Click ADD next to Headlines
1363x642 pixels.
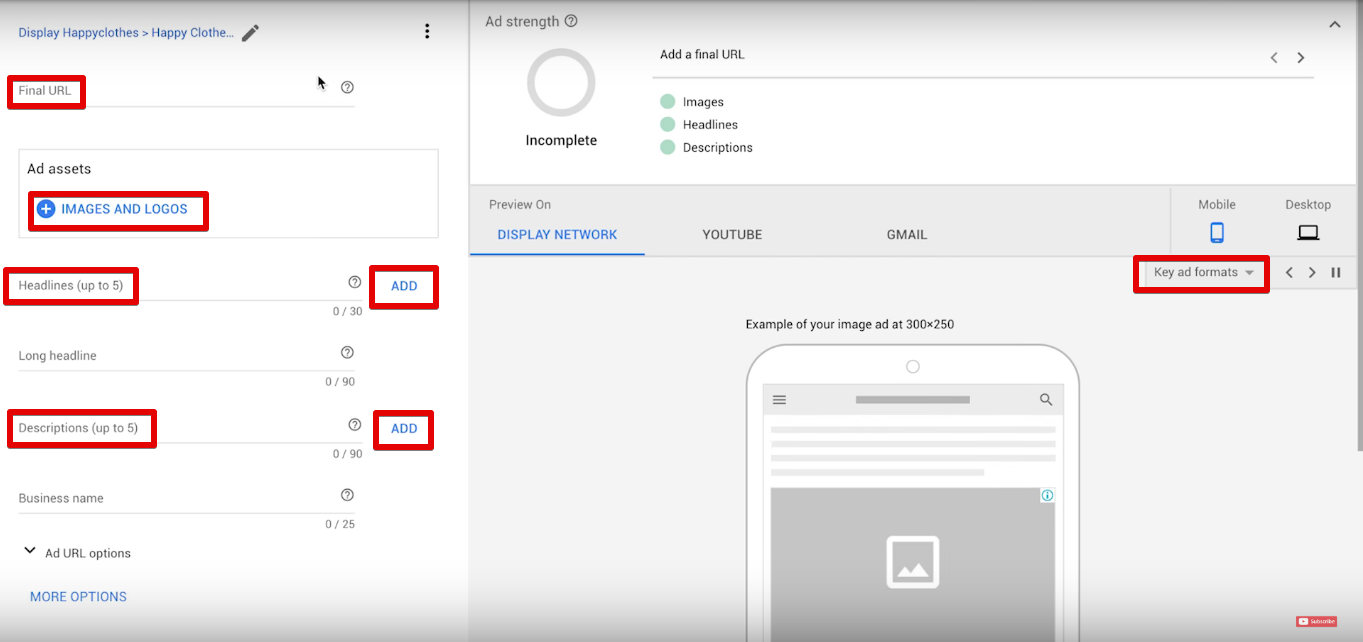(x=404, y=286)
